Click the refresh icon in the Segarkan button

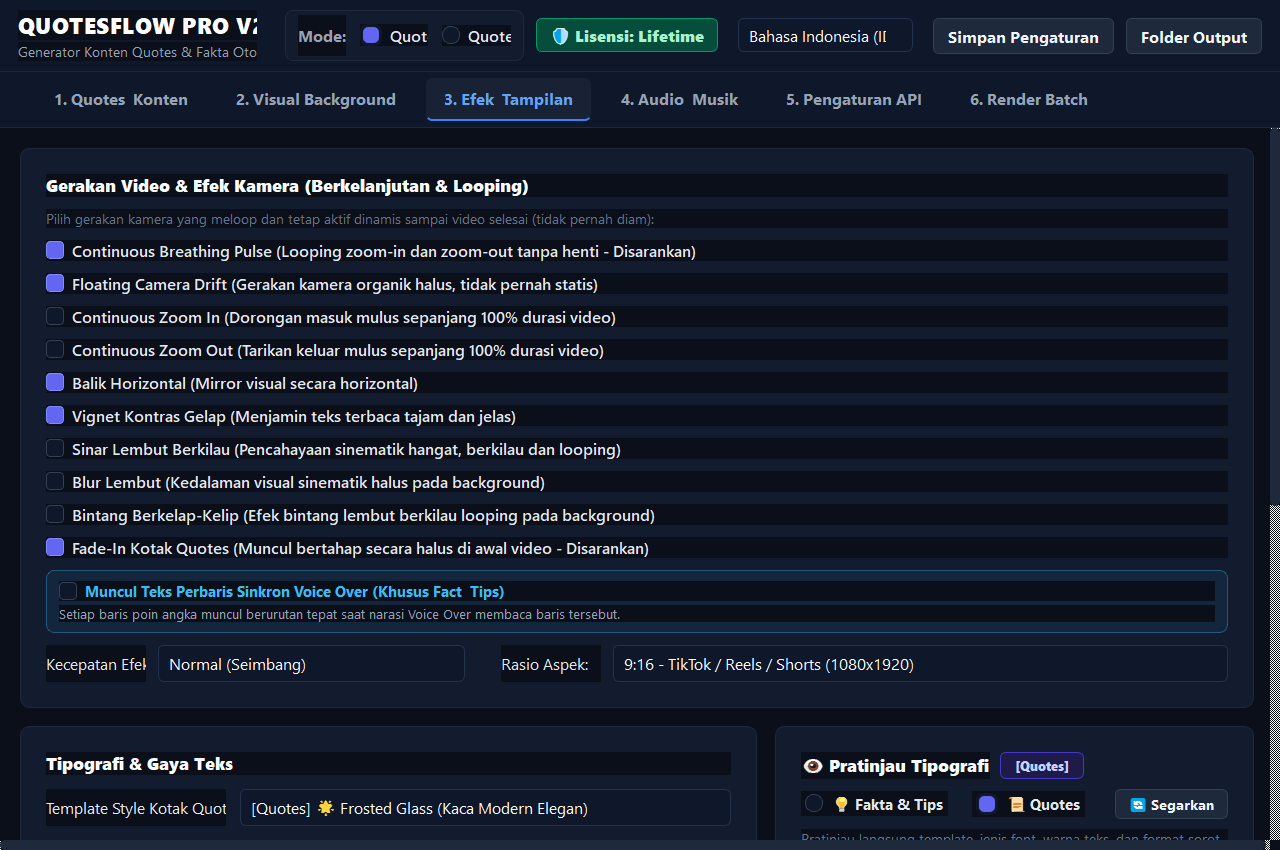tap(1138, 805)
